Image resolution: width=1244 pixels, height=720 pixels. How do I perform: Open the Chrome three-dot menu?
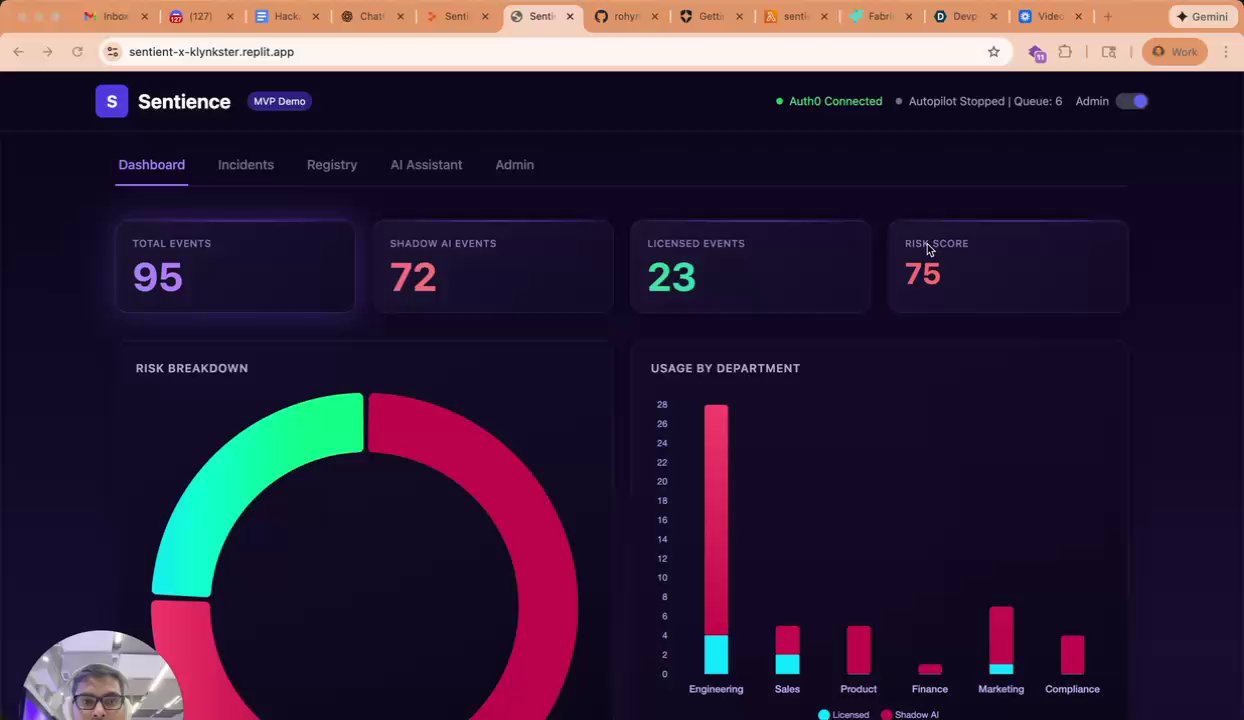1226,52
